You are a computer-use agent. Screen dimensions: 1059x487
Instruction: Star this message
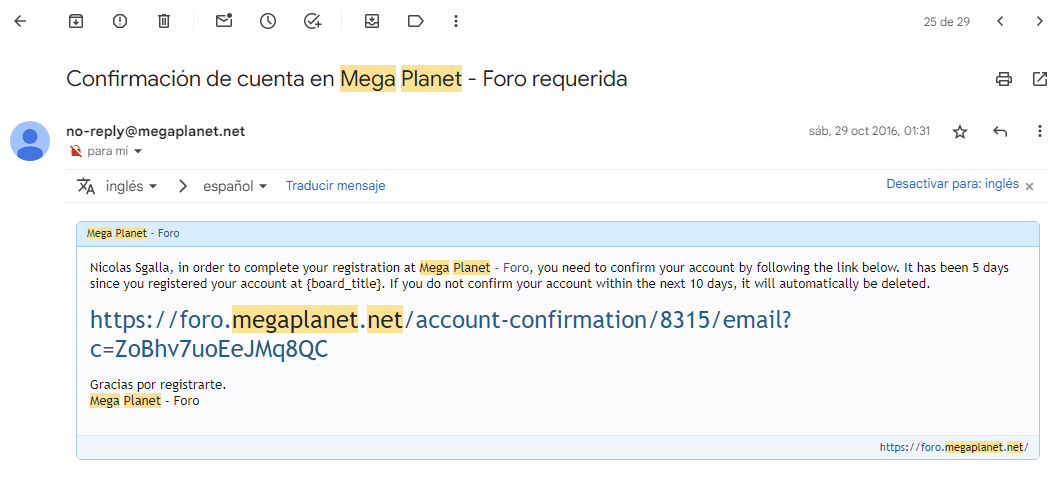tap(960, 132)
